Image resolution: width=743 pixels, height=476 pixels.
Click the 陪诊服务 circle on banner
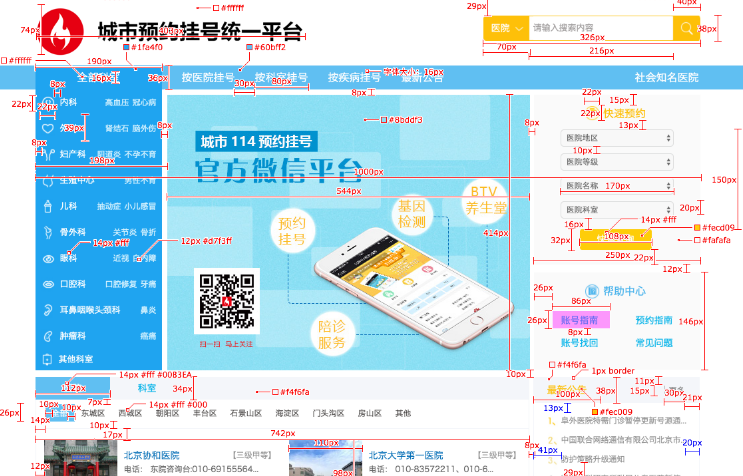coord(332,334)
